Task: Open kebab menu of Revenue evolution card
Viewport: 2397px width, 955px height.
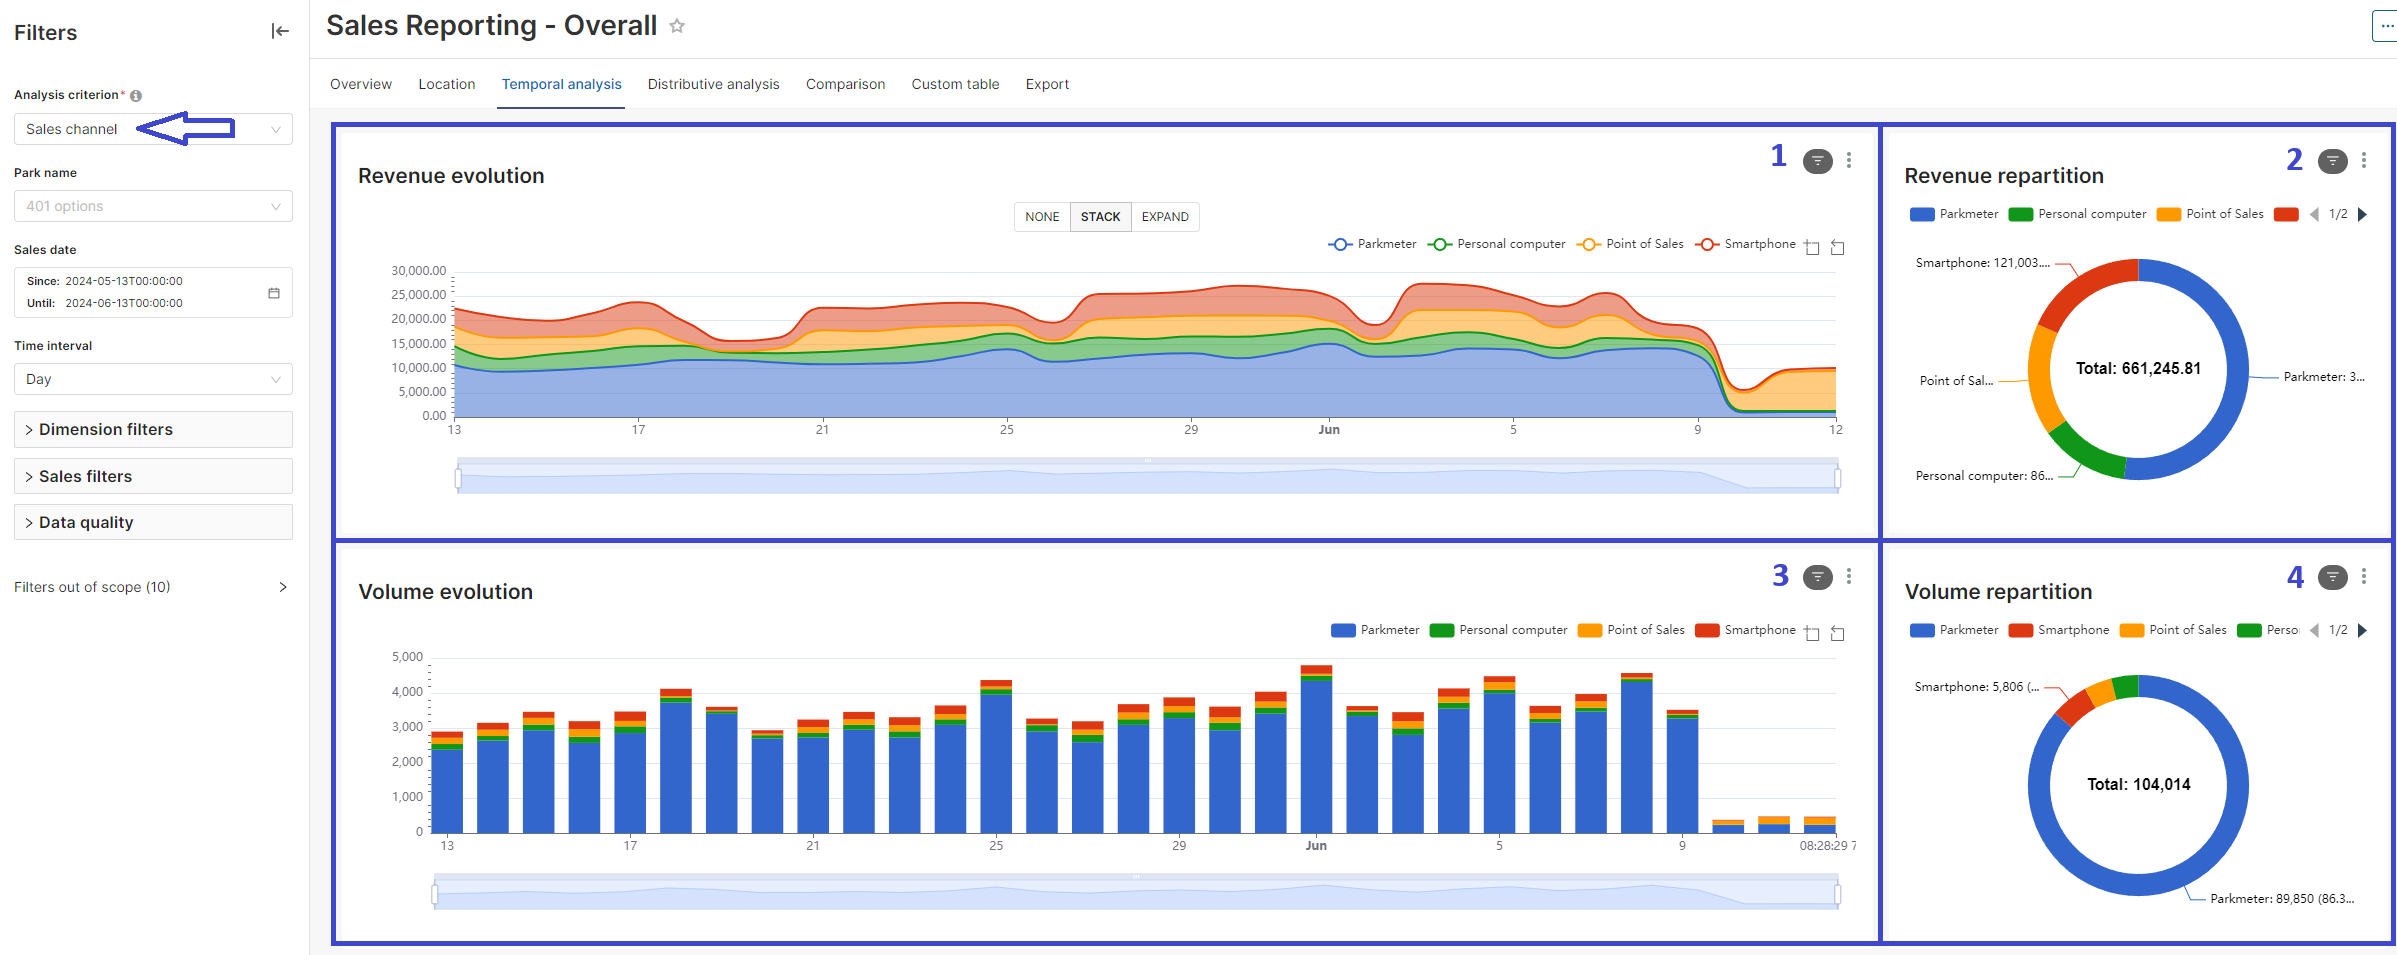Action: coord(1849,160)
